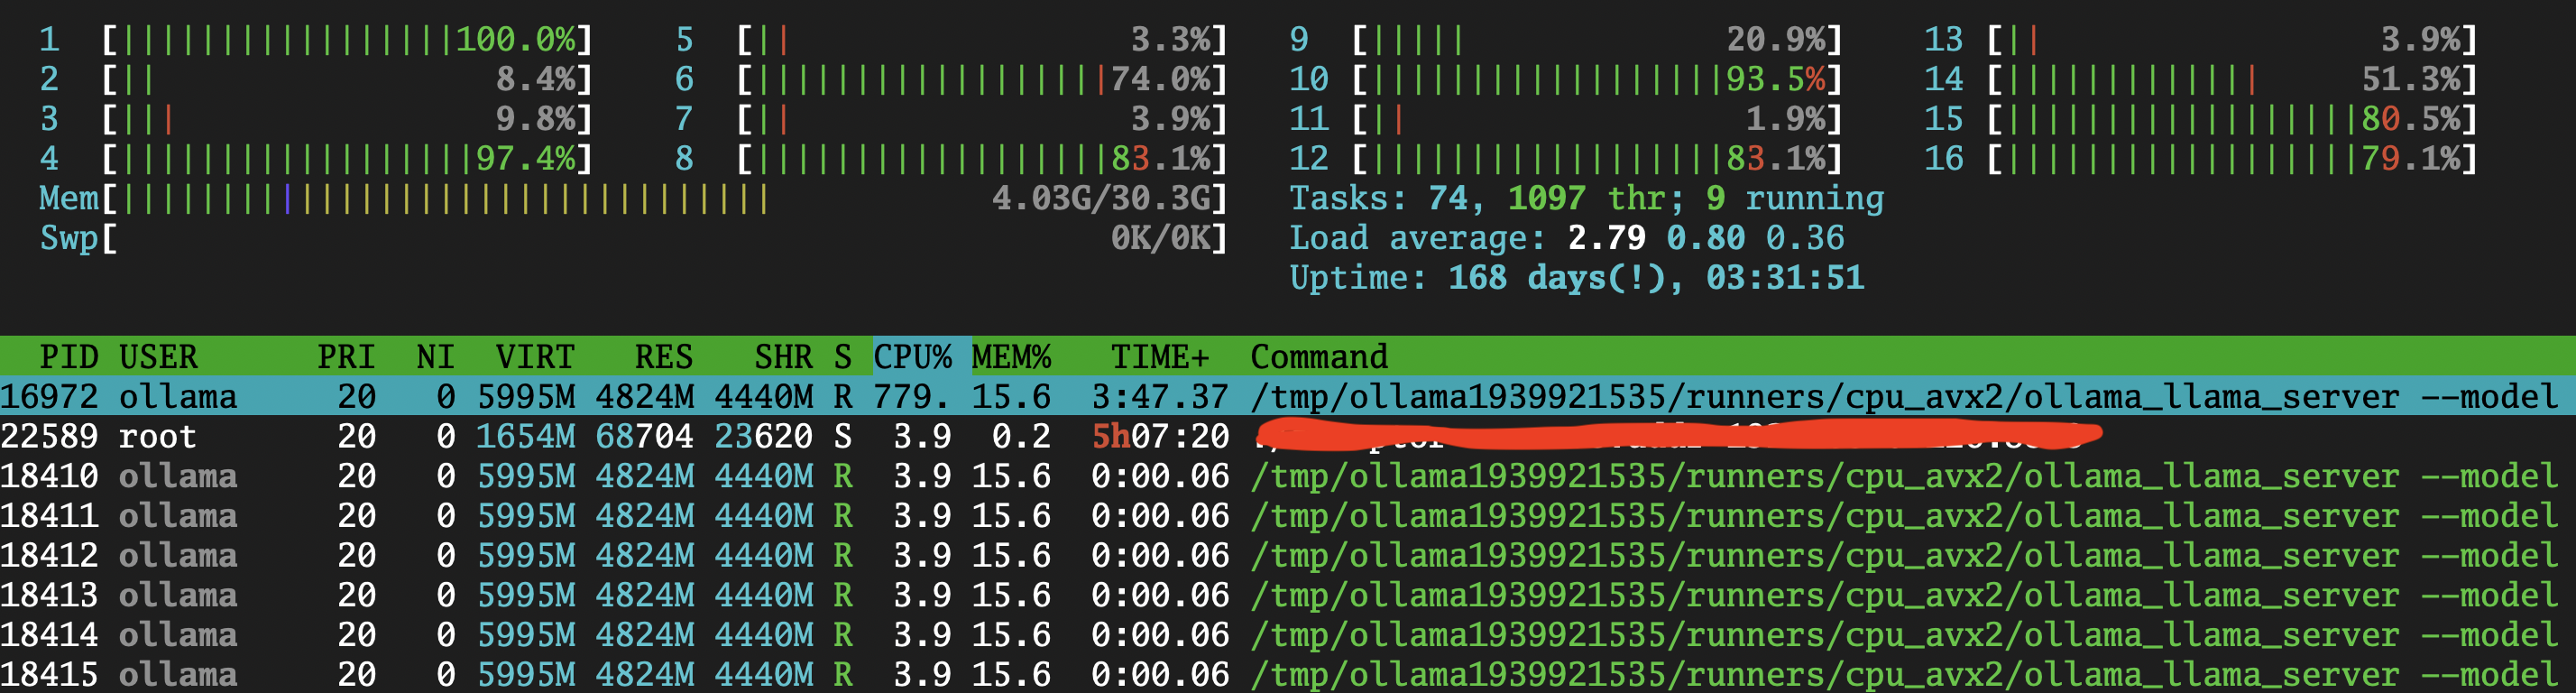This screenshot has height=693, width=2576.
Task: Click the USER column header
Action: click(158, 356)
